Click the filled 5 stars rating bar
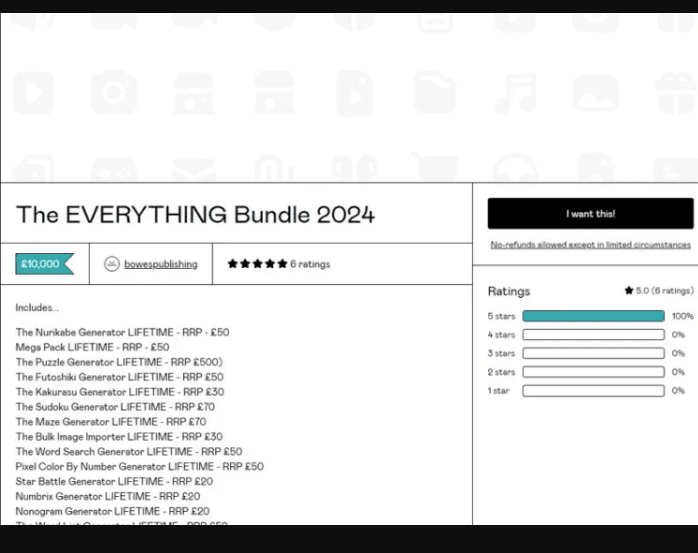Screen dimensions: 698x553 point(593,316)
